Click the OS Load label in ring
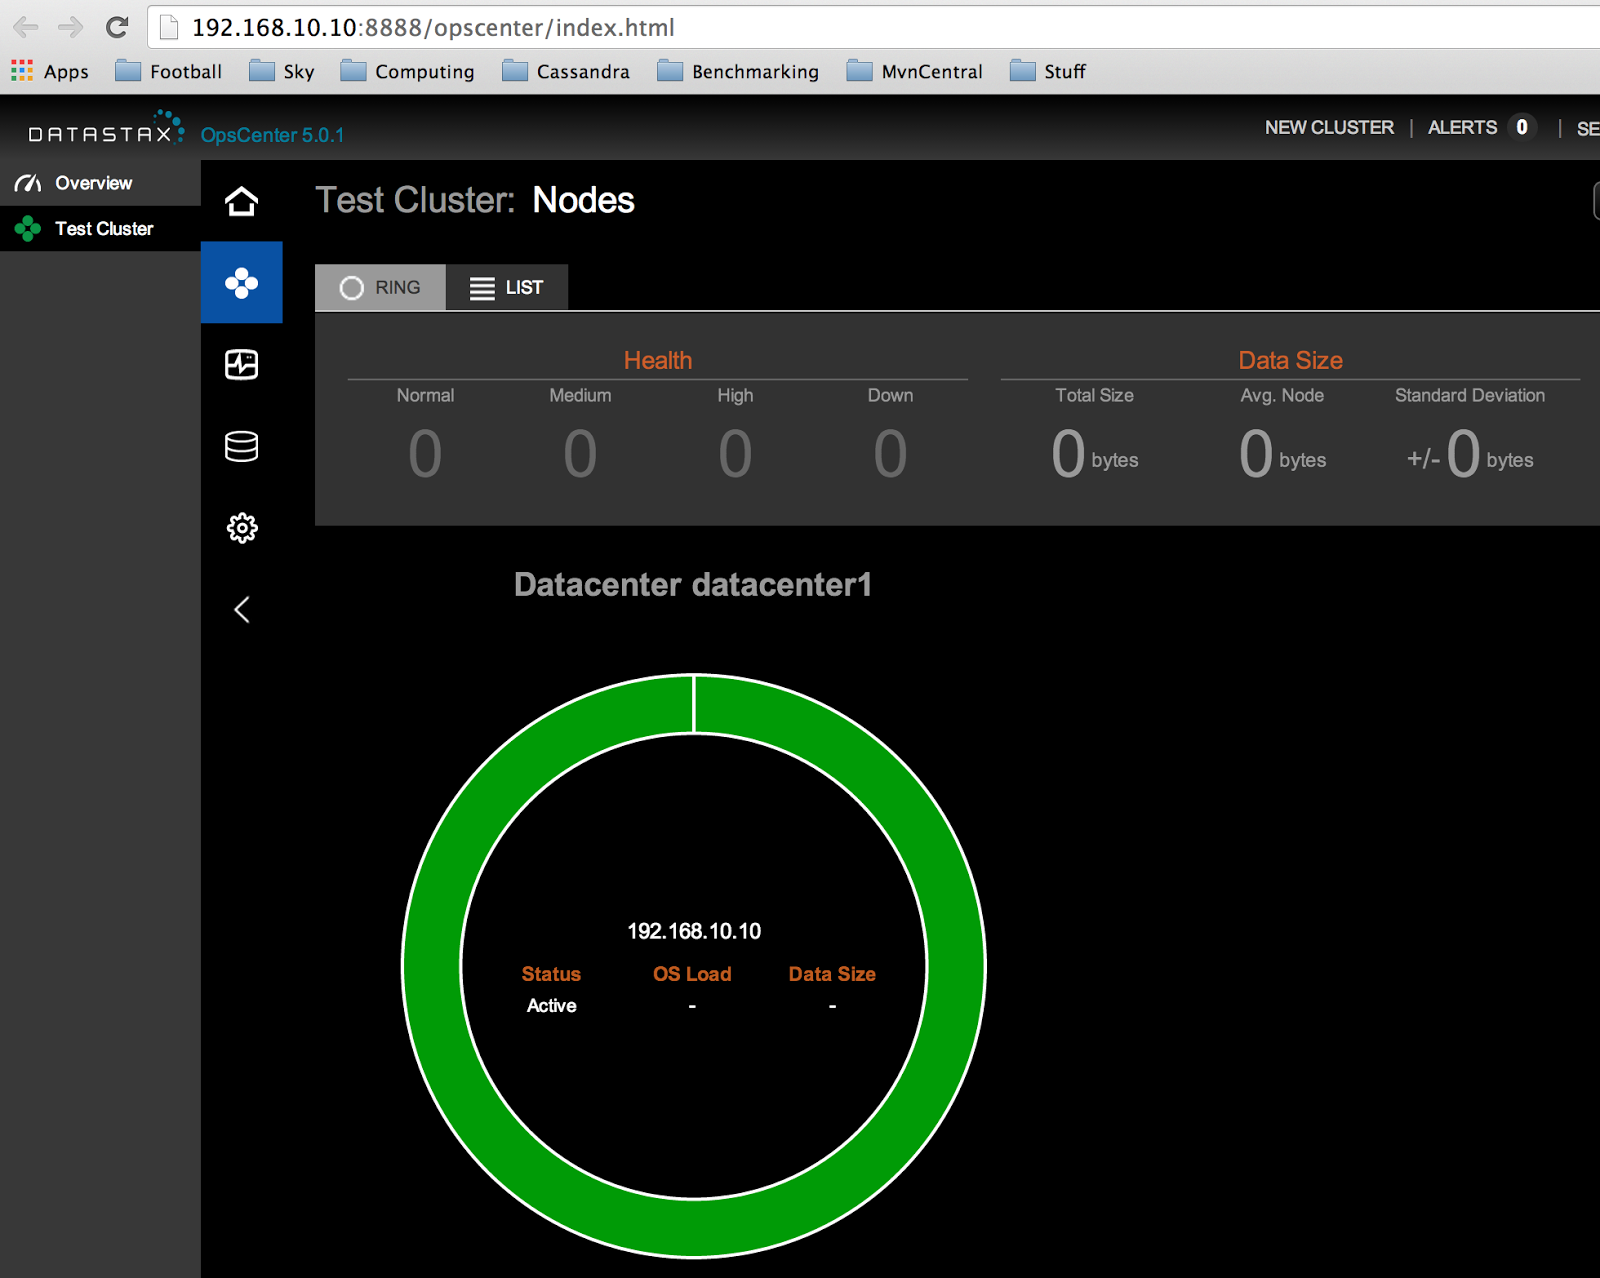This screenshot has height=1278, width=1600. coord(692,974)
